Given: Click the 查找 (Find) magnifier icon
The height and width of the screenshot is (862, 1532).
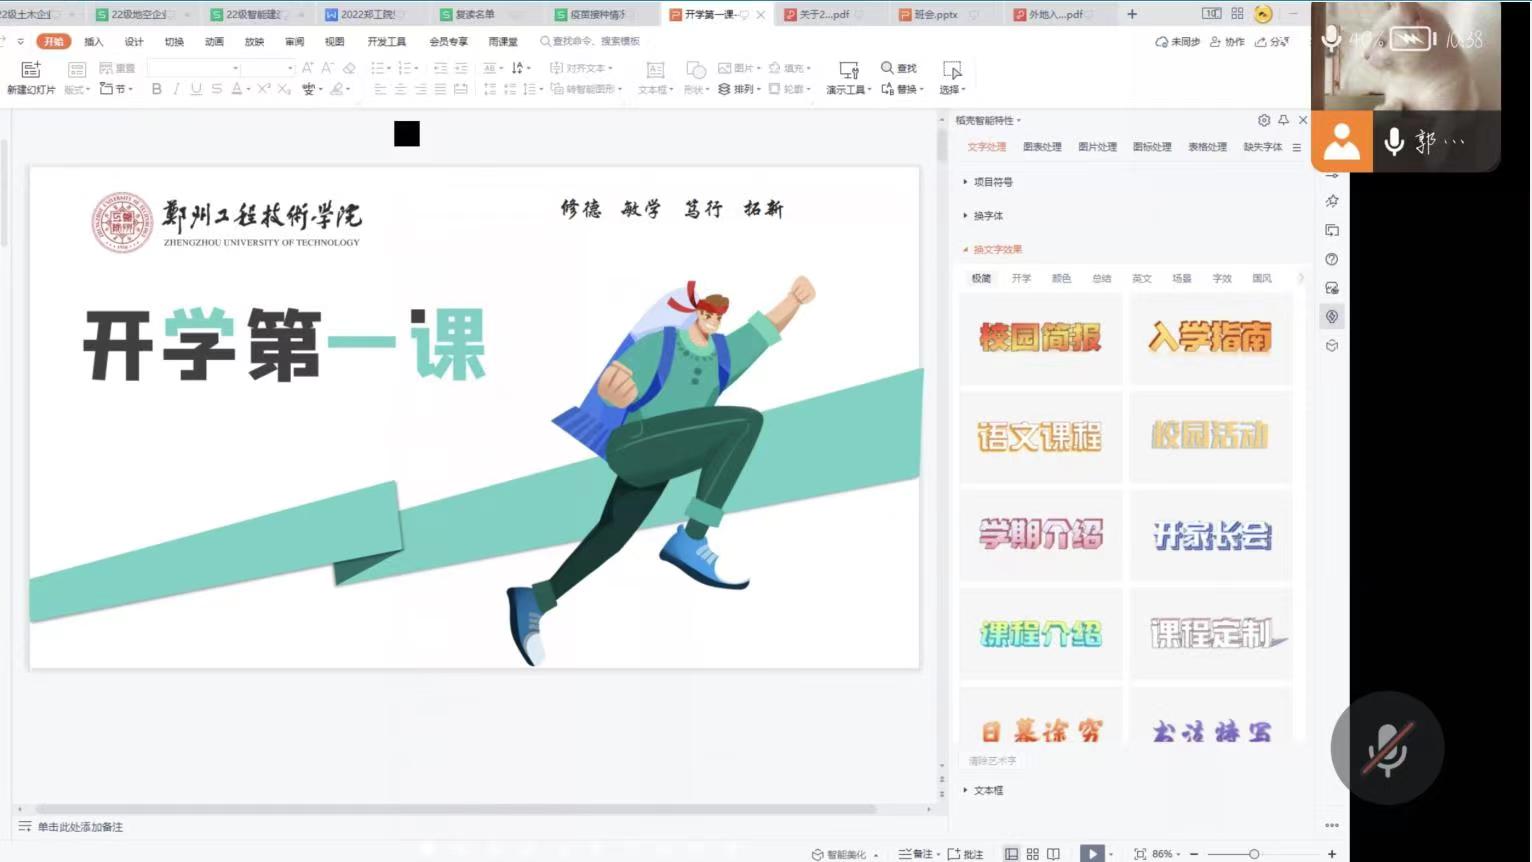Looking at the screenshot, I should point(887,68).
